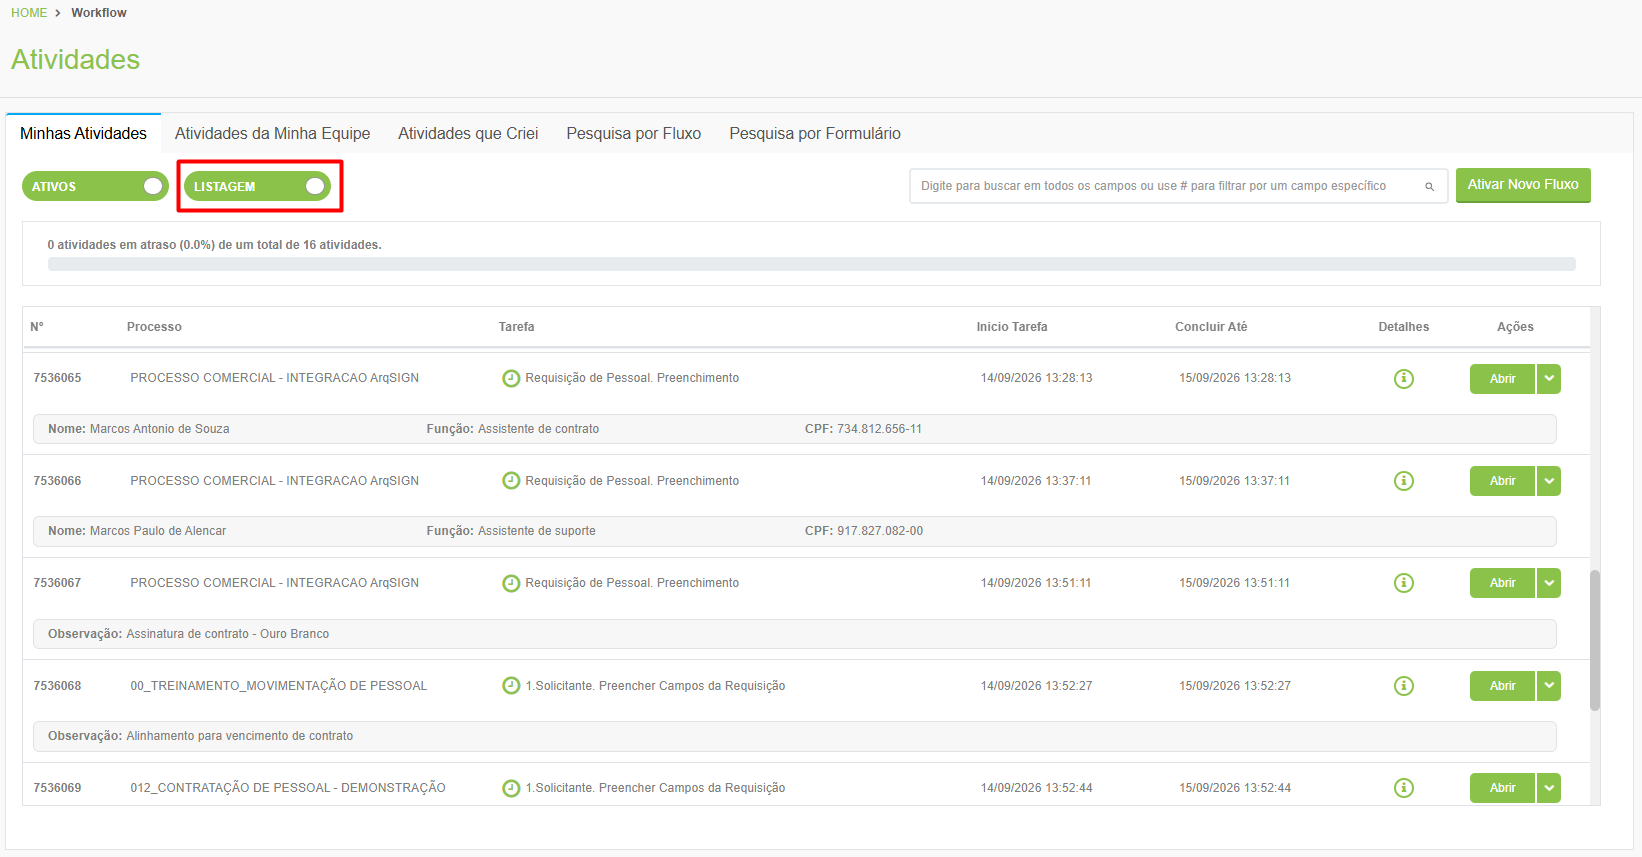Click the Ativar Novo Fluxo button
Viewport: 1642px width, 857px height.
(1523, 185)
